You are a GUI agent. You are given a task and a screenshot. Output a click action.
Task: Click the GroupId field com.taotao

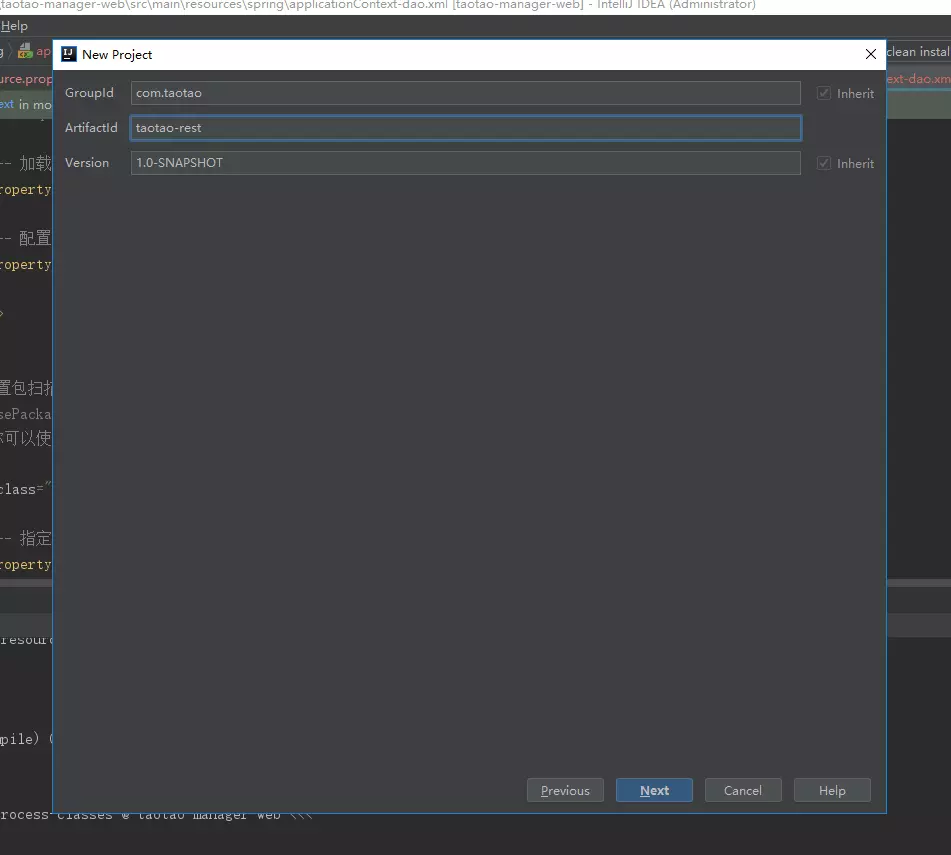[x=466, y=93]
